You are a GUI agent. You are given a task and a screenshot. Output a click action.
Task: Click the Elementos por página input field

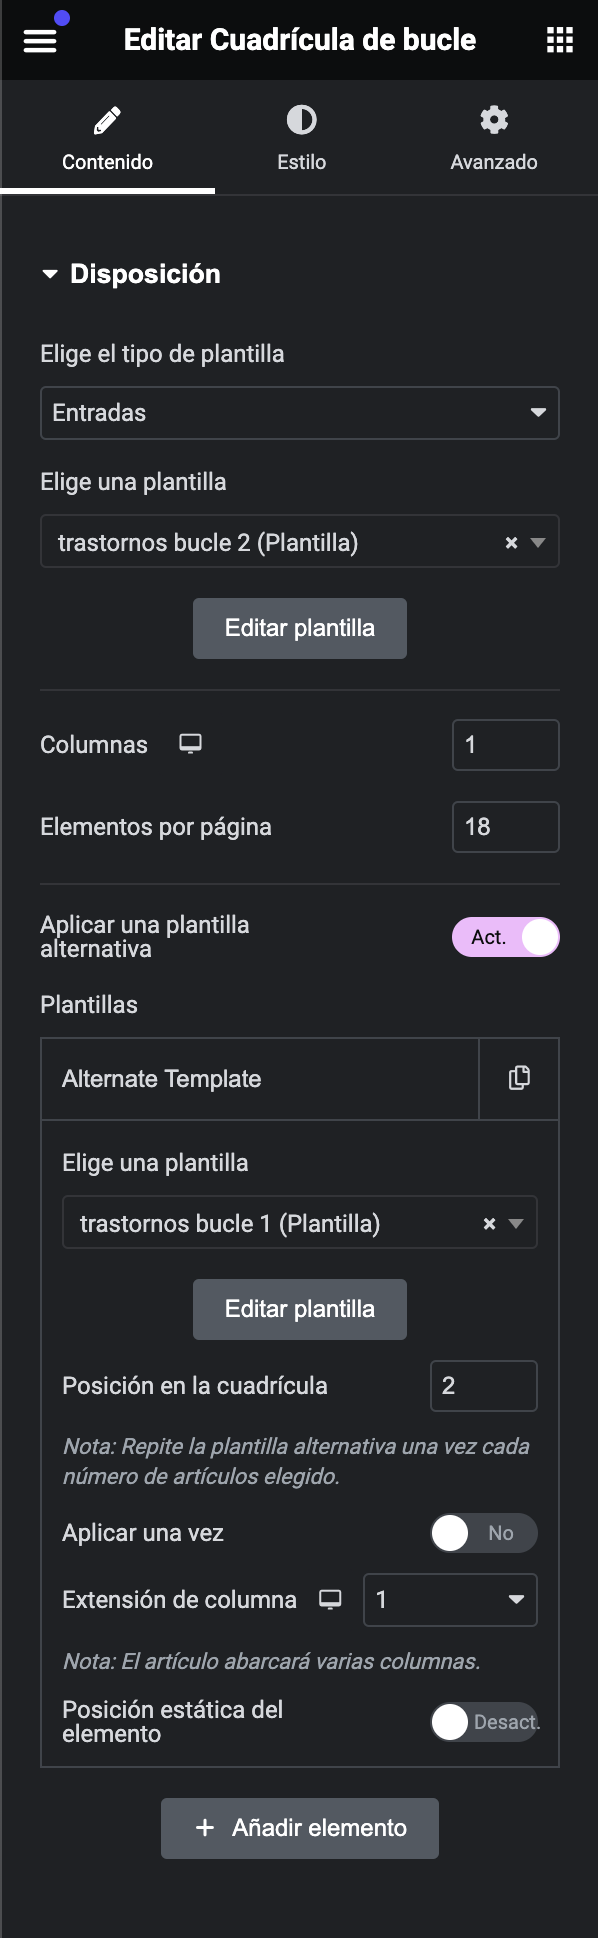(506, 827)
